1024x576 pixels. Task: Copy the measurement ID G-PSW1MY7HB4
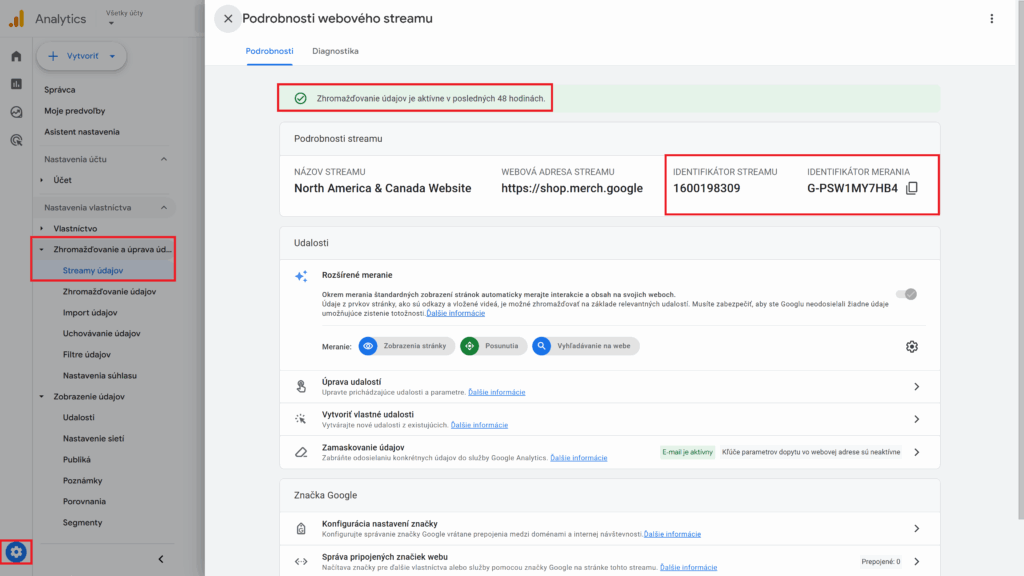[x=912, y=188]
